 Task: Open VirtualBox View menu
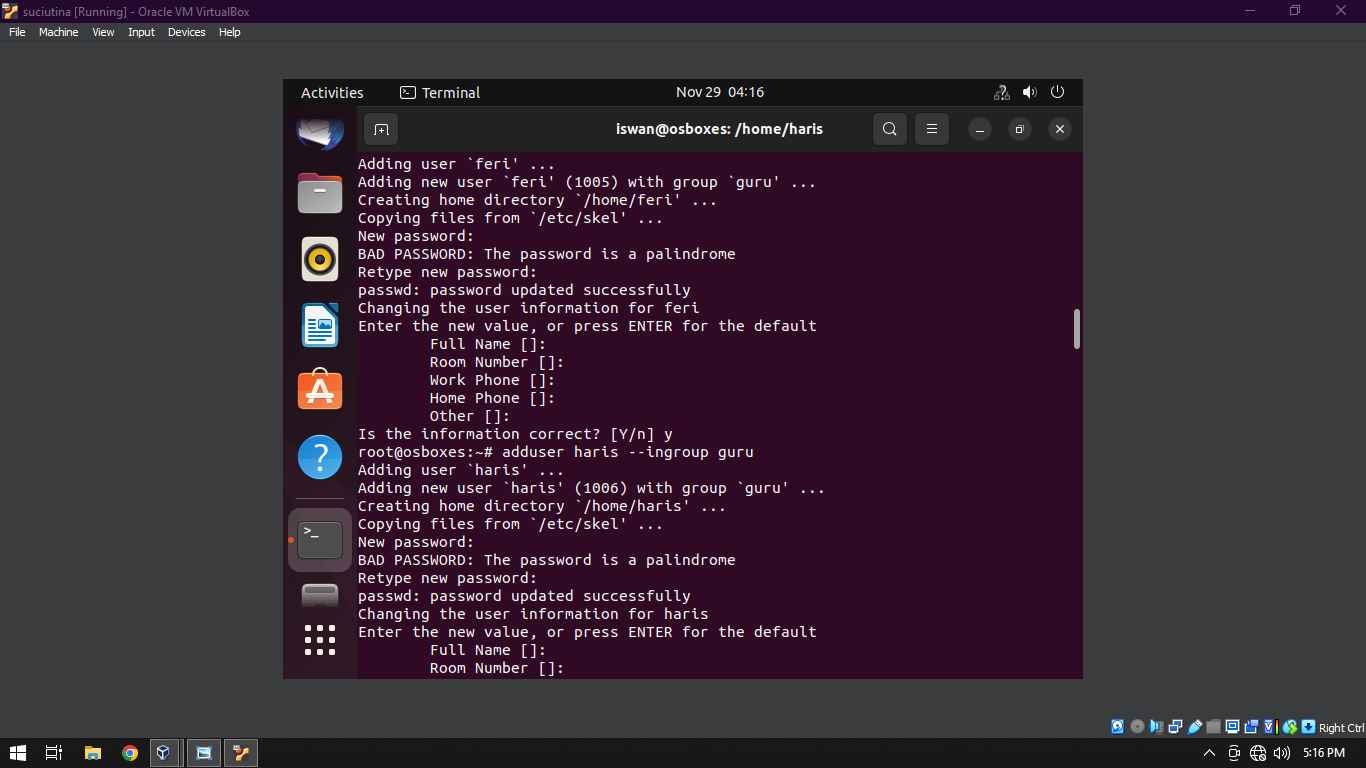tap(103, 32)
